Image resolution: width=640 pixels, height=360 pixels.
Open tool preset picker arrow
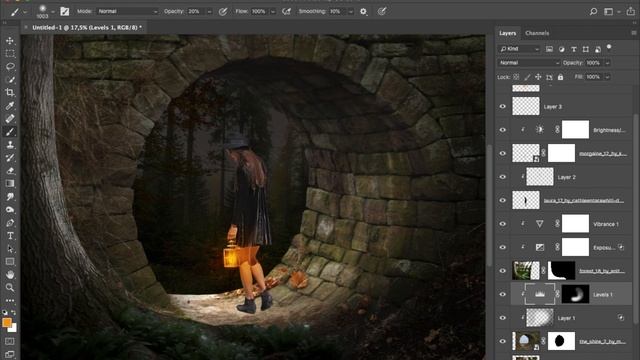pos(25,12)
